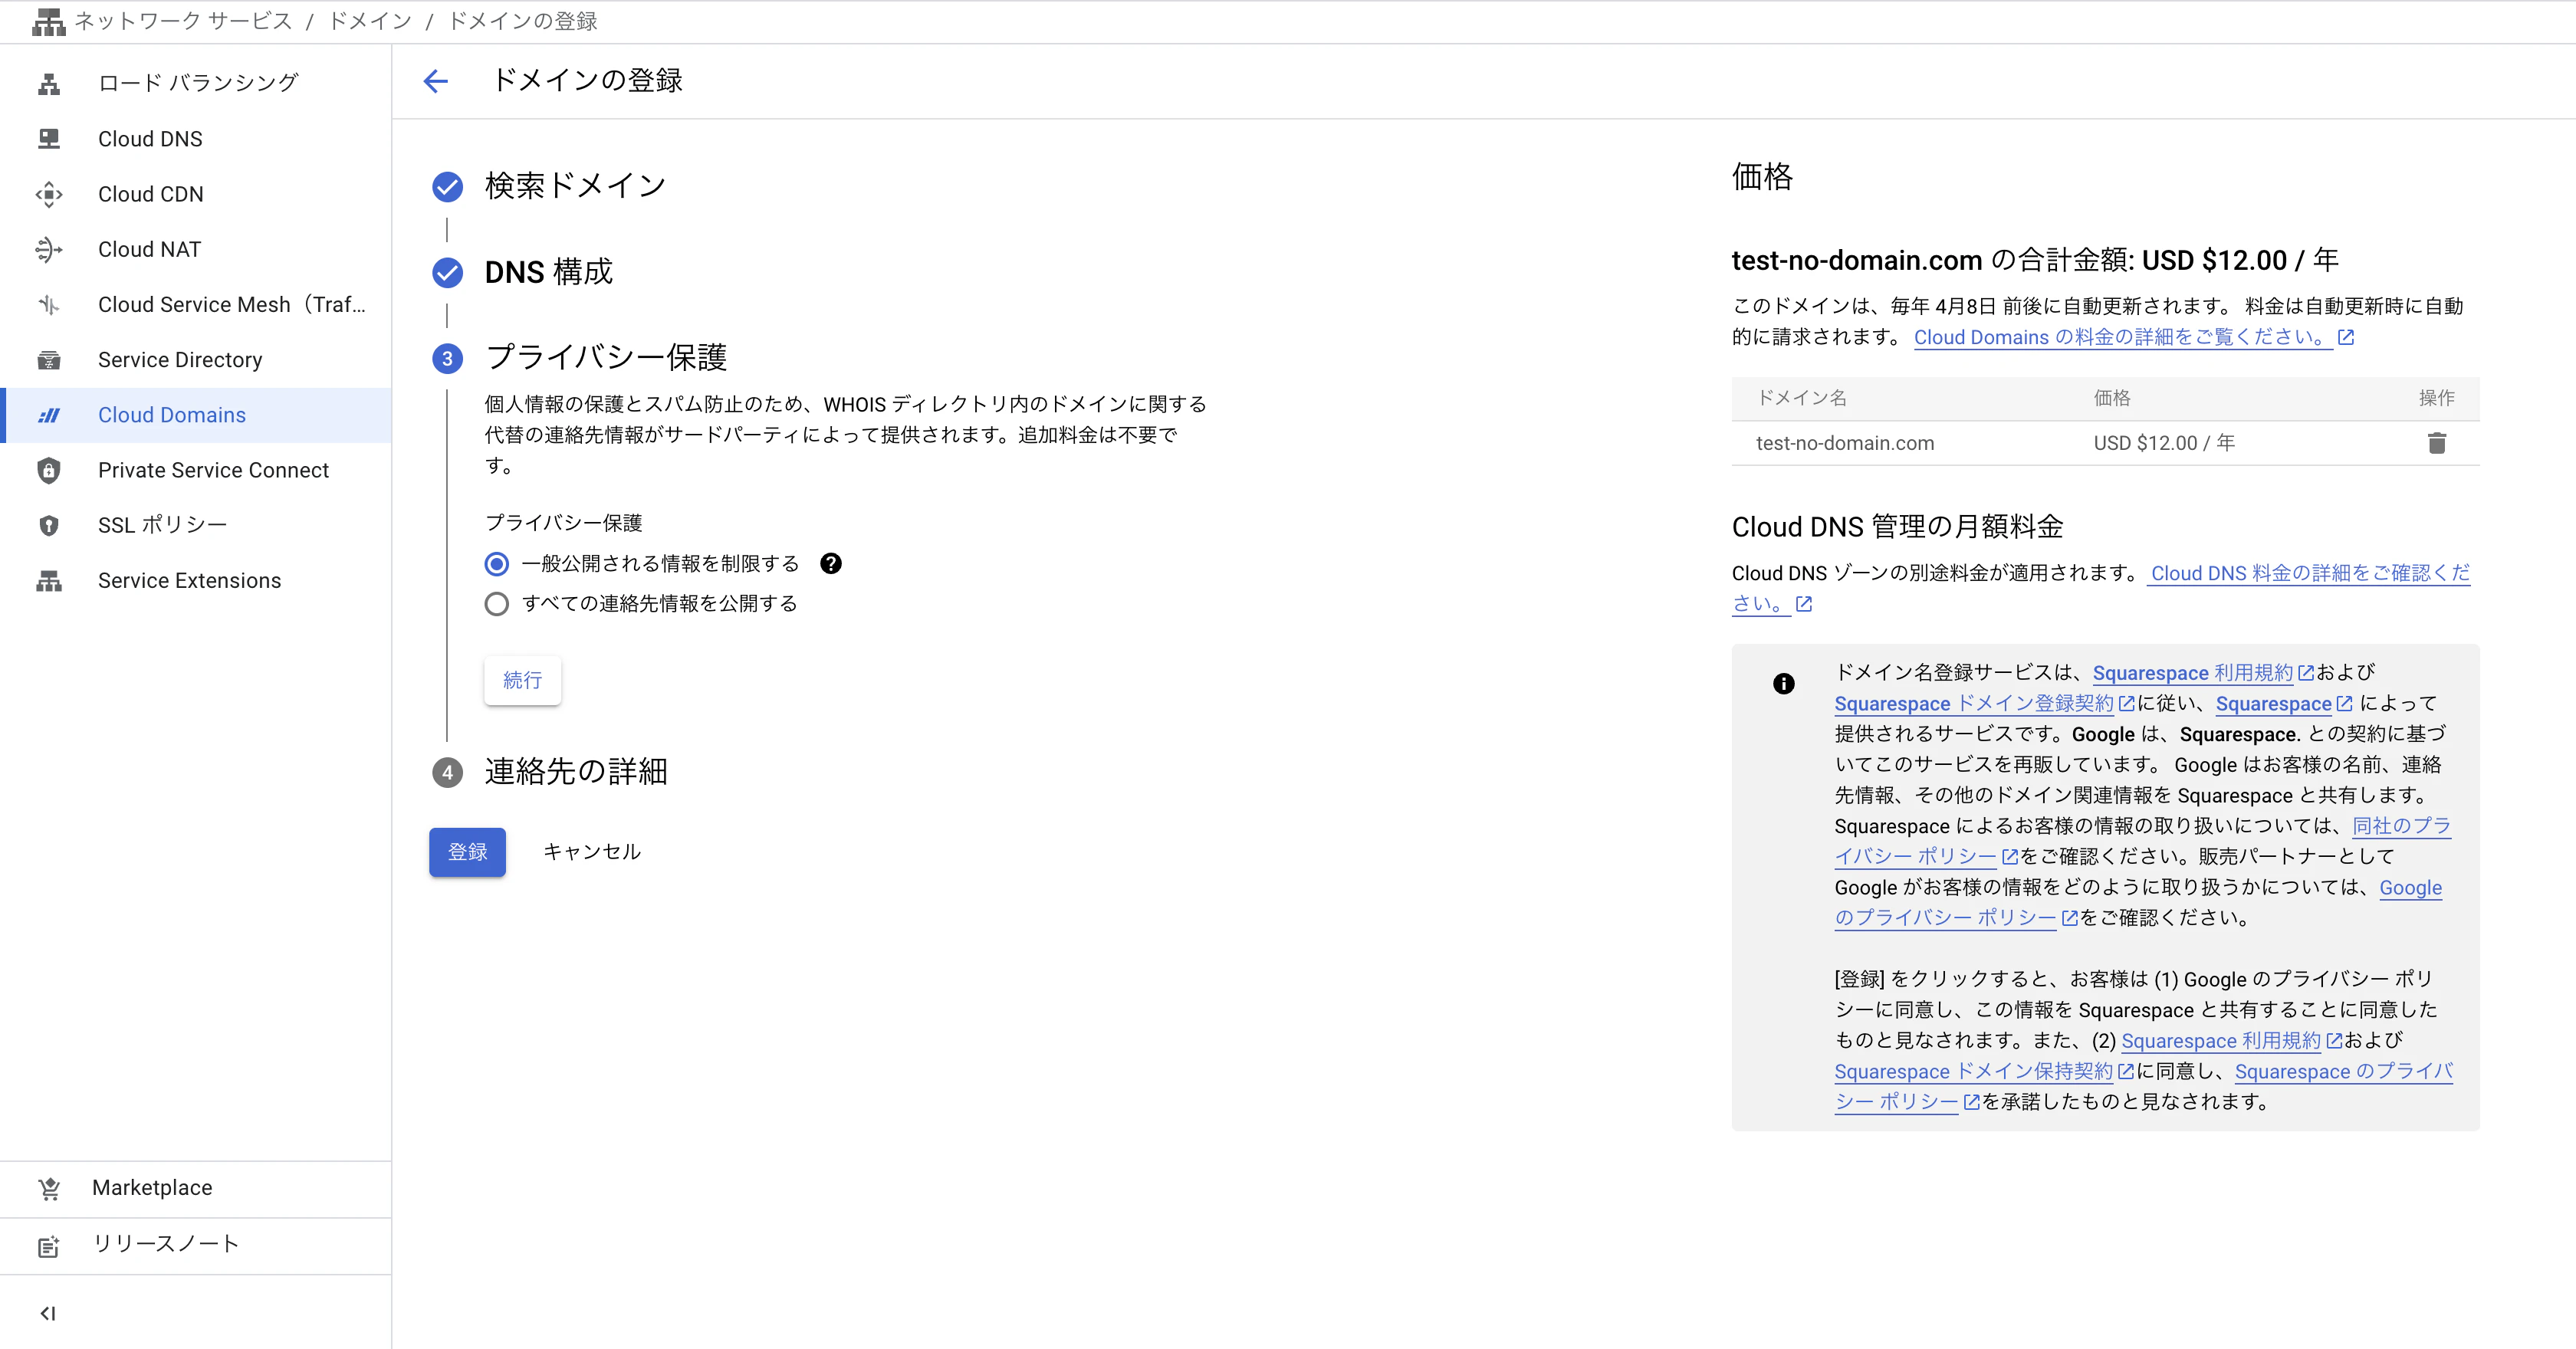Image resolution: width=2576 pixels, height=1349 pixels.
Task: Click the Marketplace cart icon
Action: [49, 1188]
